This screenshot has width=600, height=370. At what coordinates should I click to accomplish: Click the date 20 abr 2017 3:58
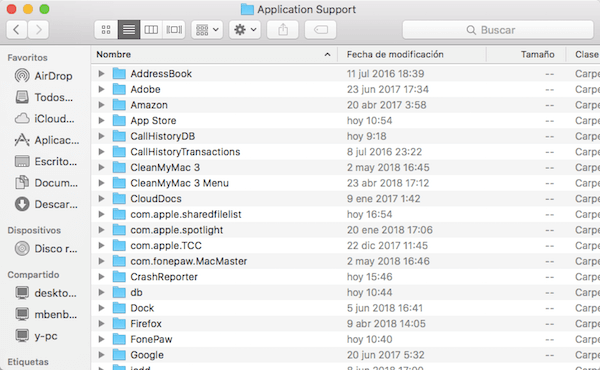point(386,105)
